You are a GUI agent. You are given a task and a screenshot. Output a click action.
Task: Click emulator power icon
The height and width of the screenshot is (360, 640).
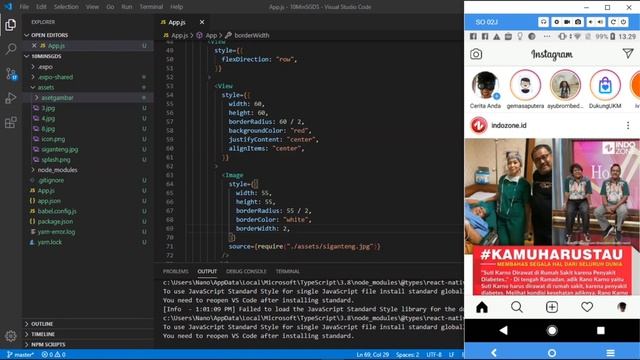click(623, 22)
